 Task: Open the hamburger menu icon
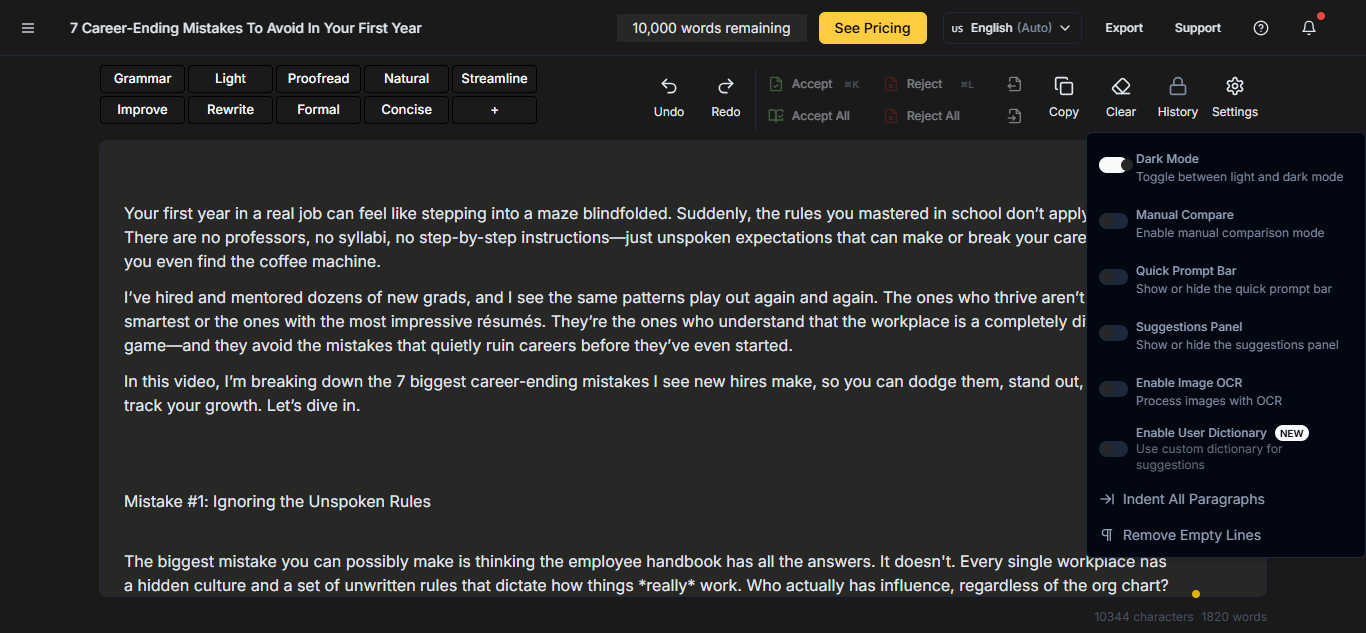(28, 28)
